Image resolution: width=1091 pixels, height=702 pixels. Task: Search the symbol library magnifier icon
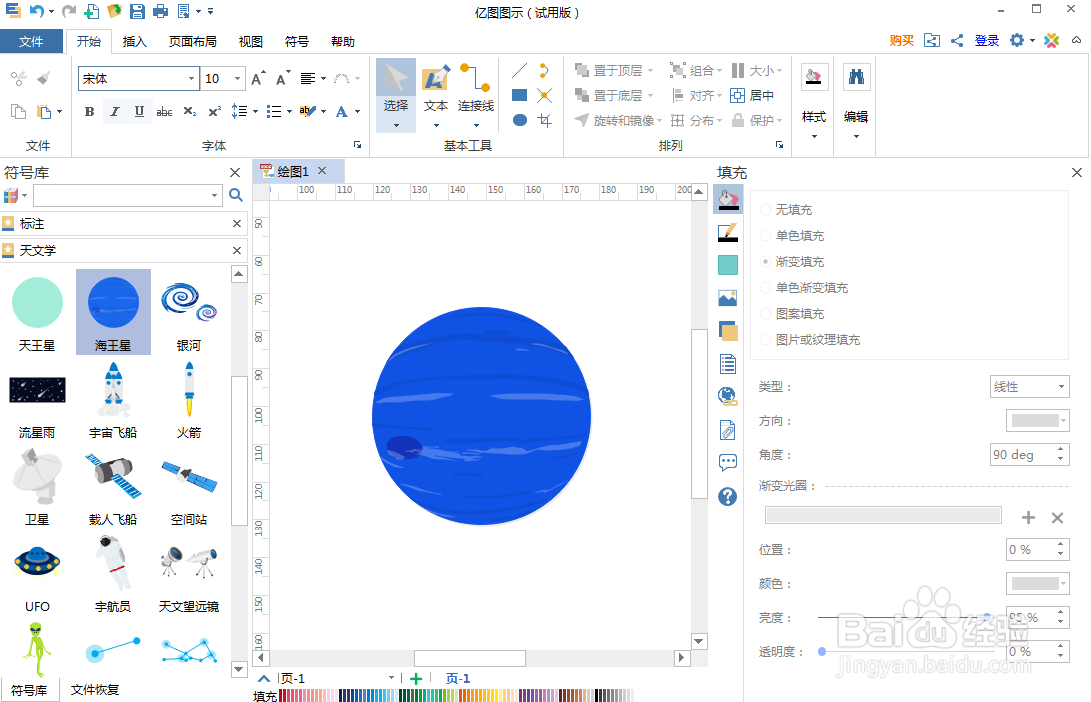(x=236, y=196)
